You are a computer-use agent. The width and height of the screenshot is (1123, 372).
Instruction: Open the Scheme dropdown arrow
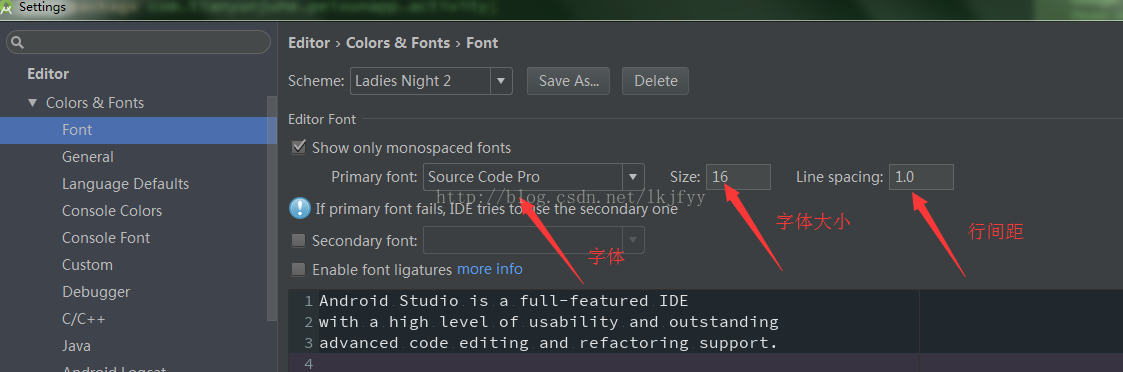coord(501,81)
